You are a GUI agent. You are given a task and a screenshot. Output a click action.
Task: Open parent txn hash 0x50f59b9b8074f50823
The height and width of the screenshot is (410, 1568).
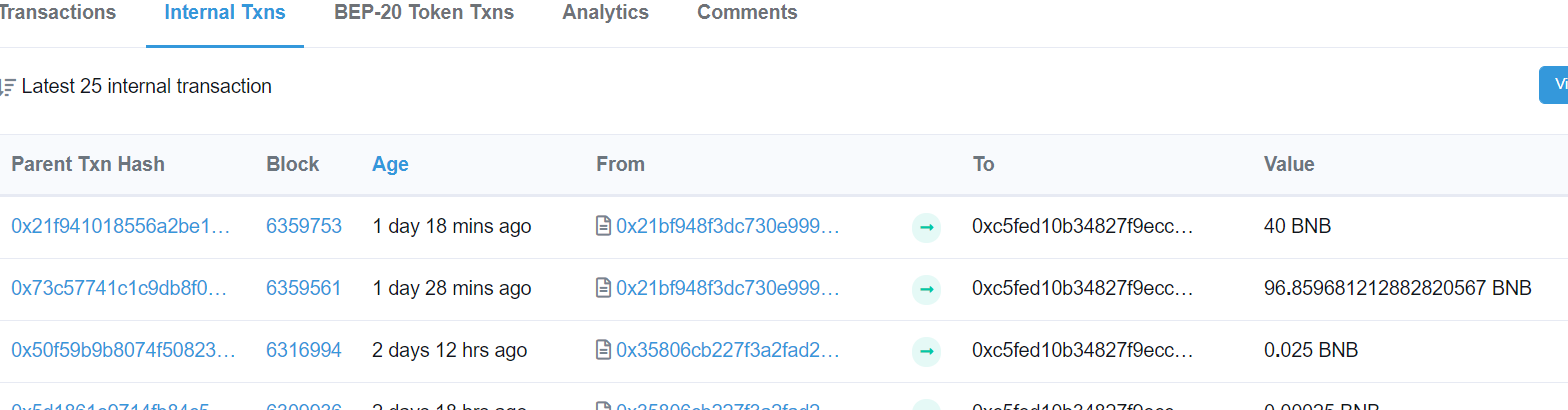click(x=123, y=351)
